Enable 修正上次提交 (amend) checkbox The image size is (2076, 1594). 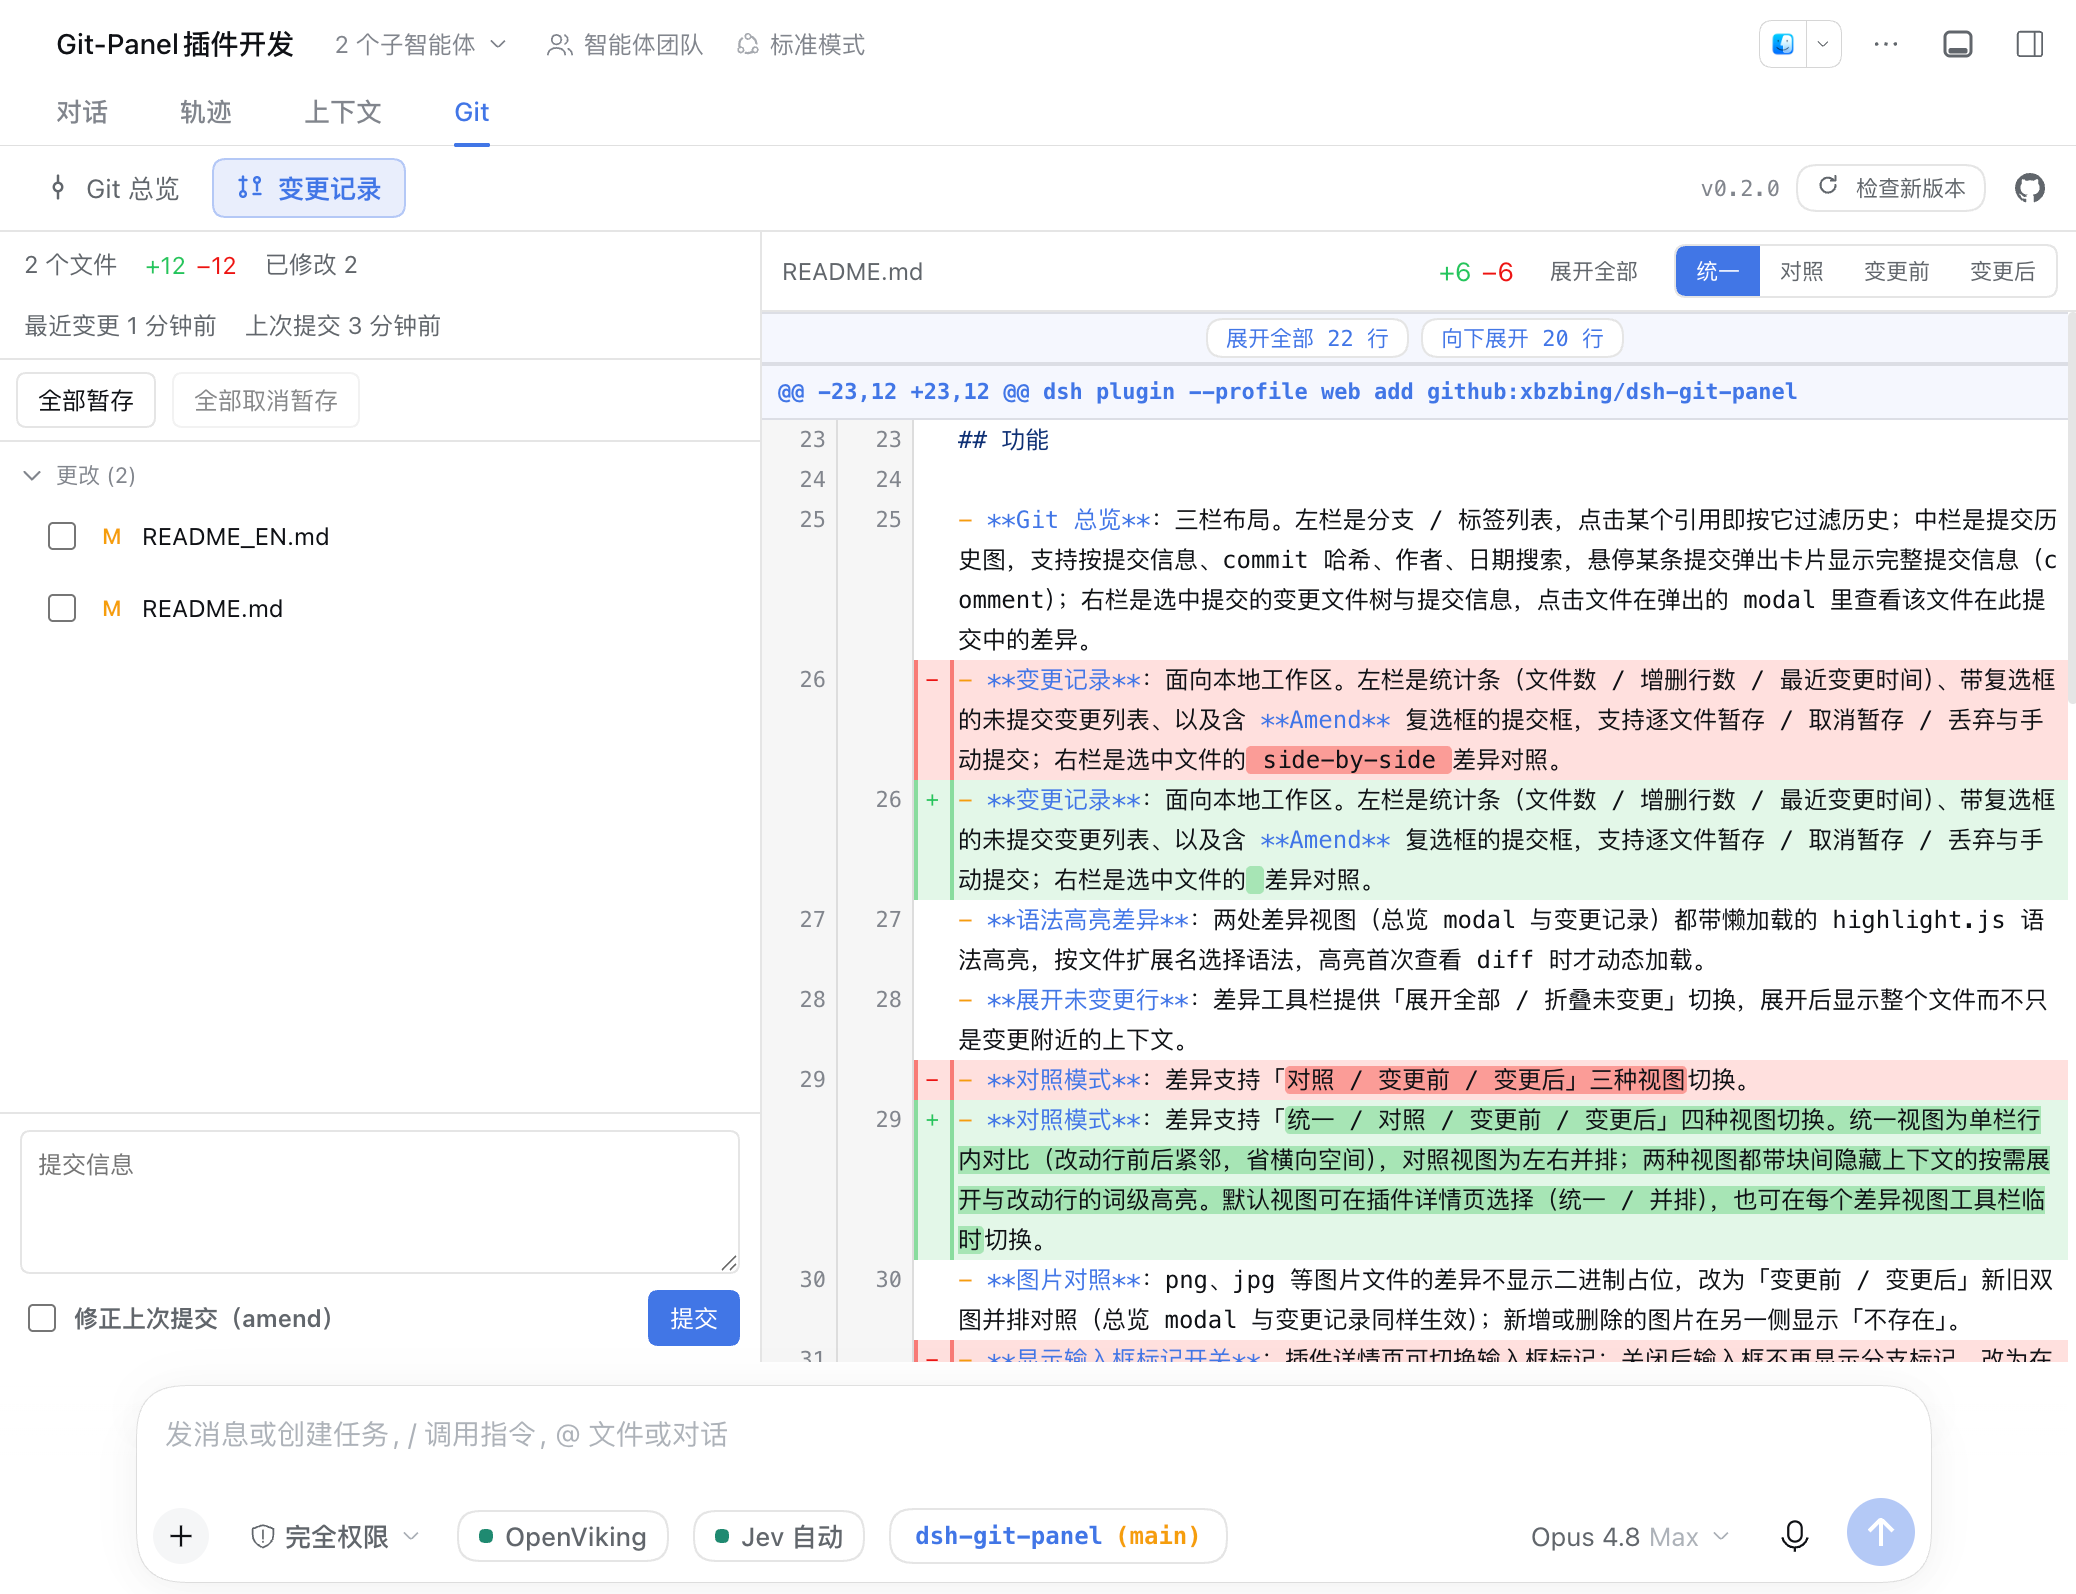(42, 1318)
